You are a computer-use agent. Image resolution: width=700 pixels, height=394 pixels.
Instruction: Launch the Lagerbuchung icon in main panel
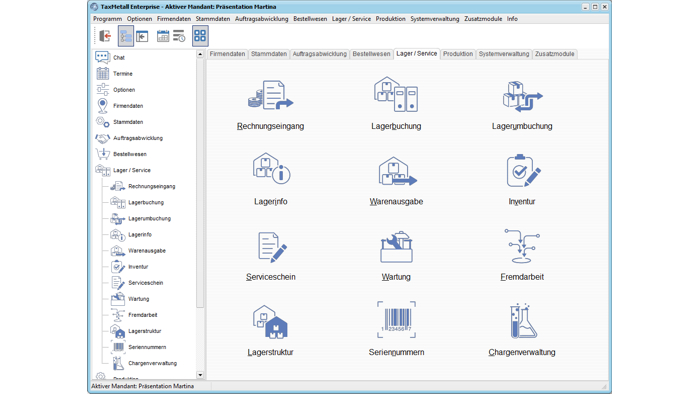[x=396, y=94]
